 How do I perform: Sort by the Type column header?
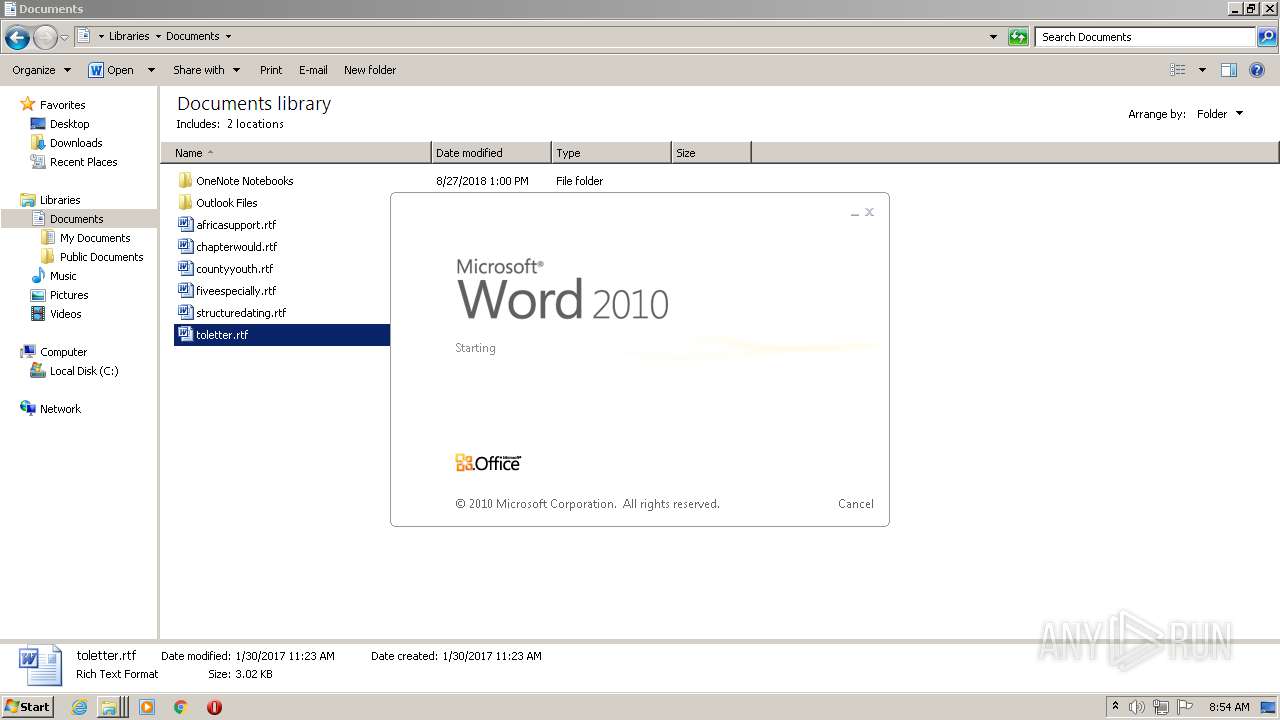[x=611, y=153]
